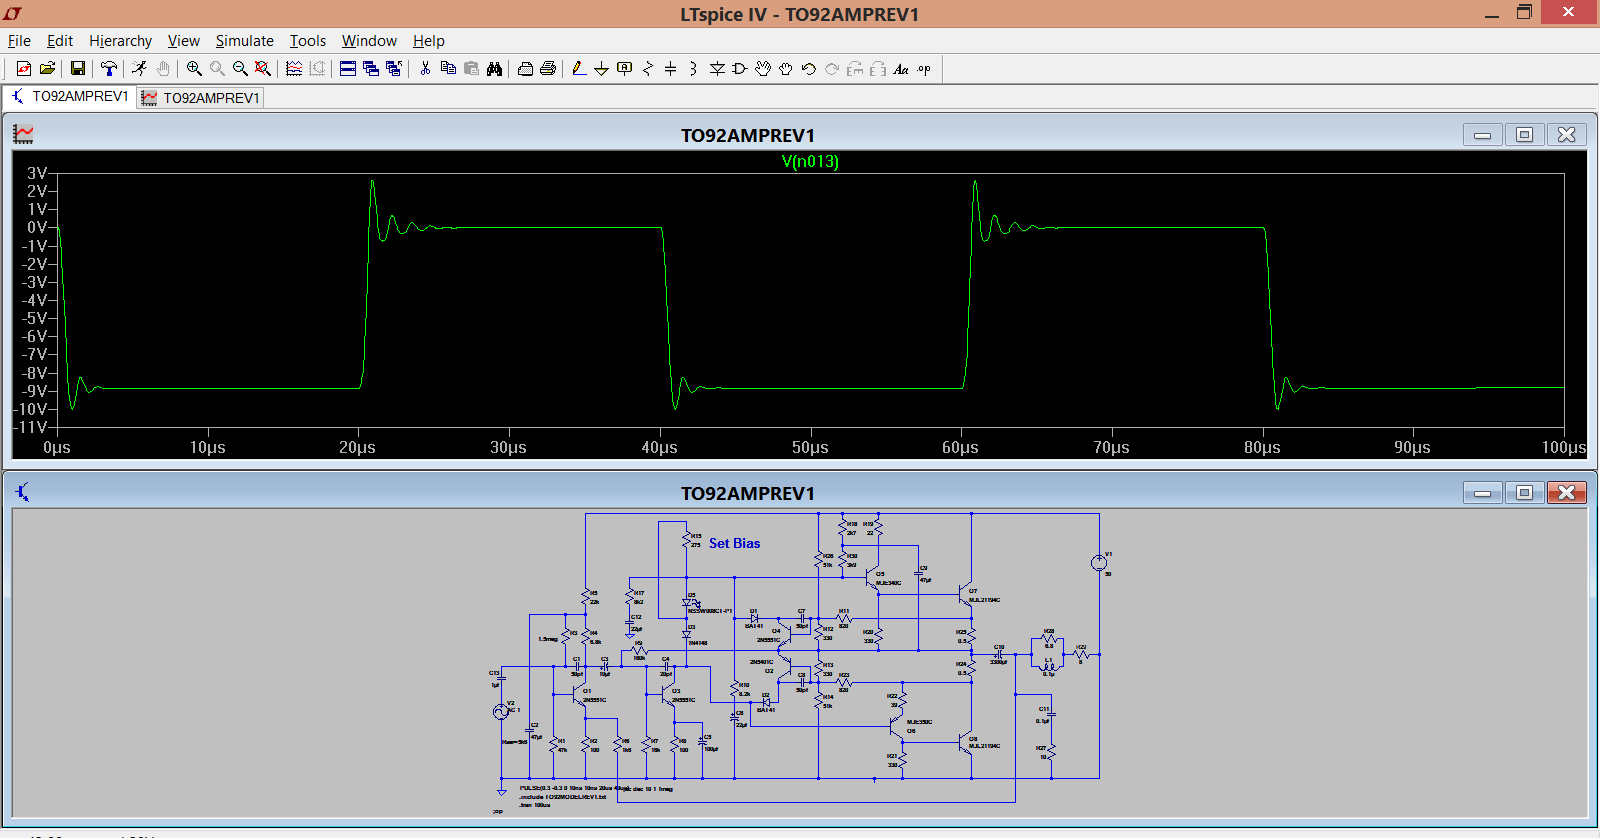This screenshot has height=838, width=1600.
Task: Click the LTspice application icon in title bar
Action: point(13,14)
